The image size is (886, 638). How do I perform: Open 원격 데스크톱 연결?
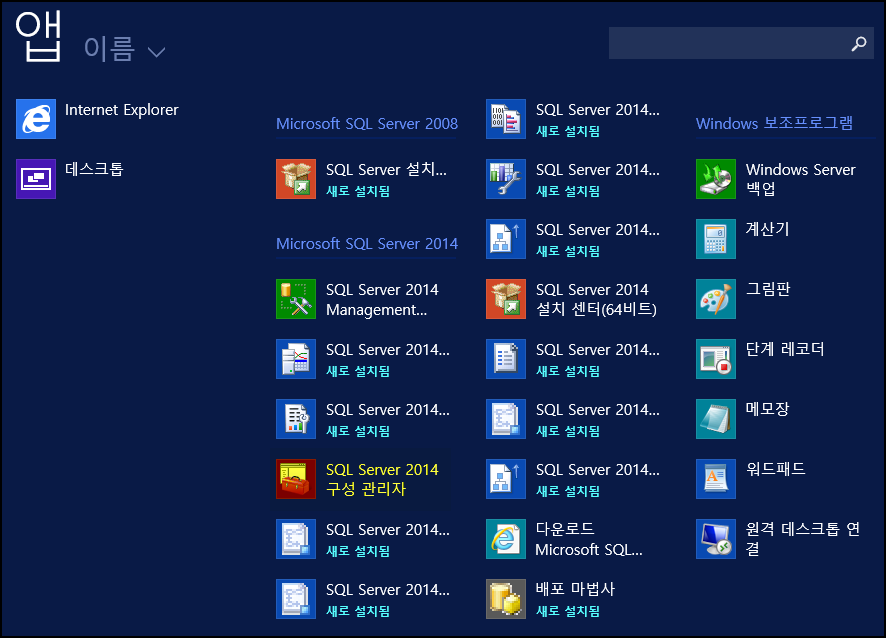click(778, 539)
